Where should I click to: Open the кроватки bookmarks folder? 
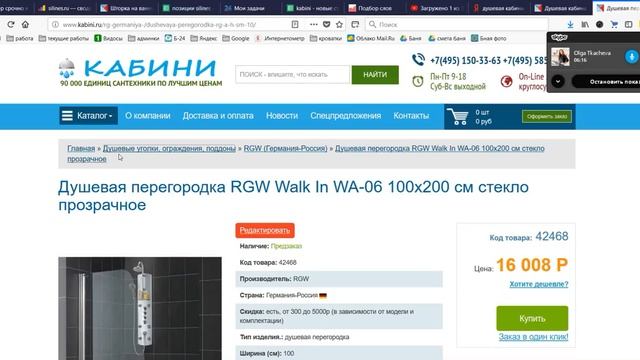coord(326,38)
